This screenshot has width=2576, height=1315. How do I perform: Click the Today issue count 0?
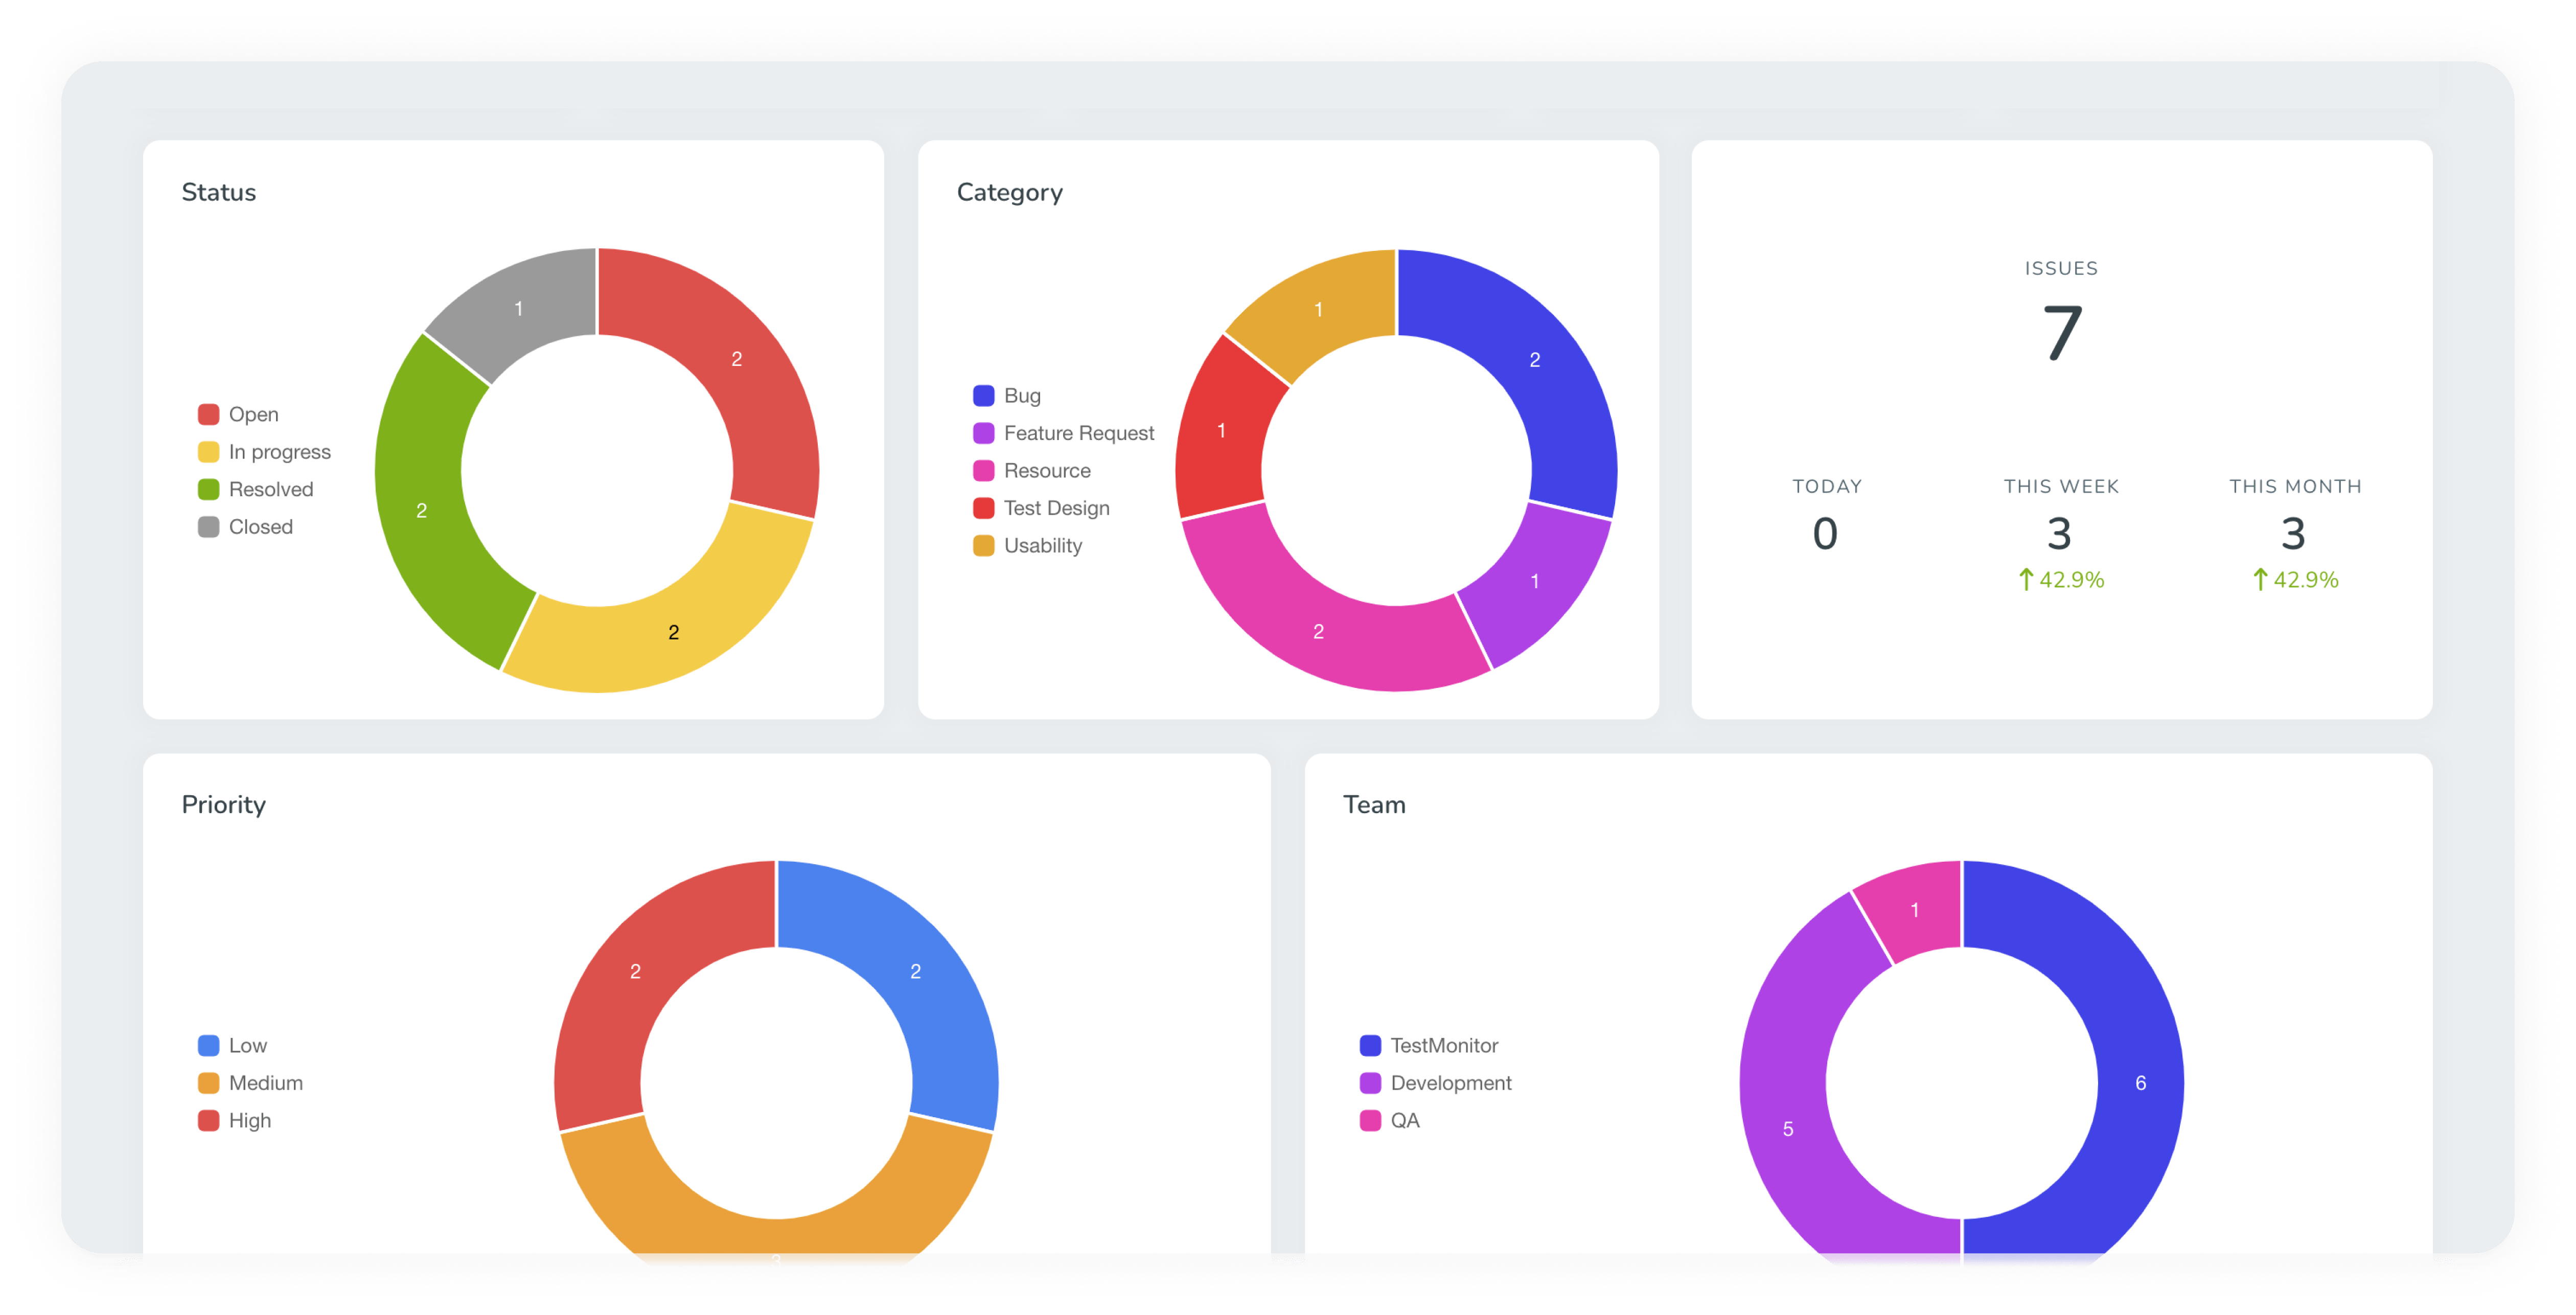coord(1825,534)
